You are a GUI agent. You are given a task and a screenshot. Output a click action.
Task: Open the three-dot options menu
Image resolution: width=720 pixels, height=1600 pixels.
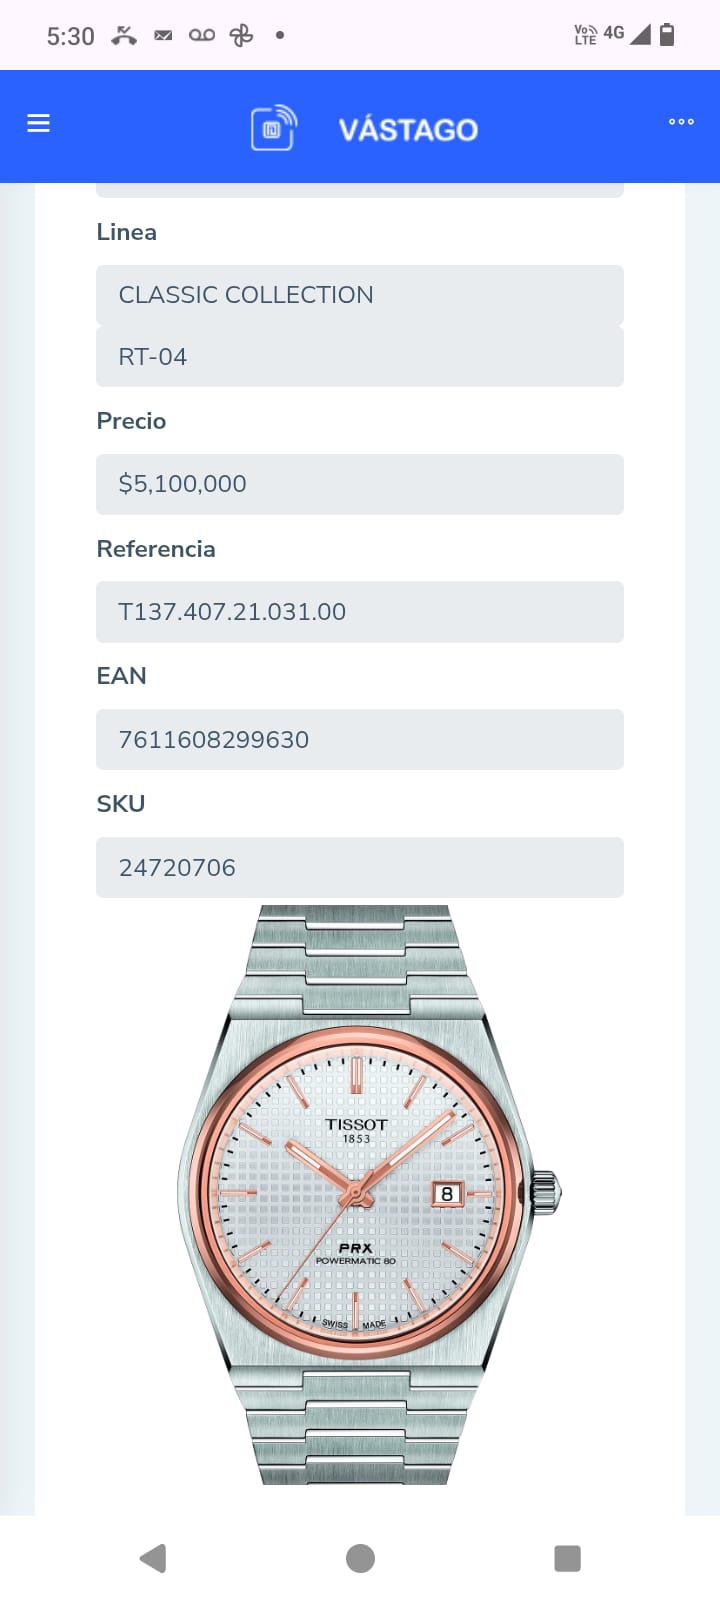click(x=681, y=122)
